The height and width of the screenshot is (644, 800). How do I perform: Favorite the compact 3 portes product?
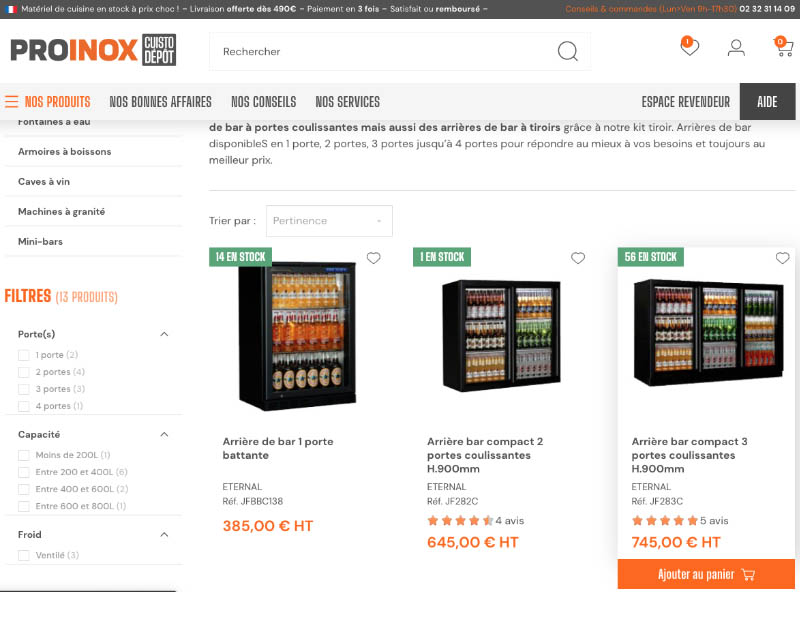tap(782, 258)
